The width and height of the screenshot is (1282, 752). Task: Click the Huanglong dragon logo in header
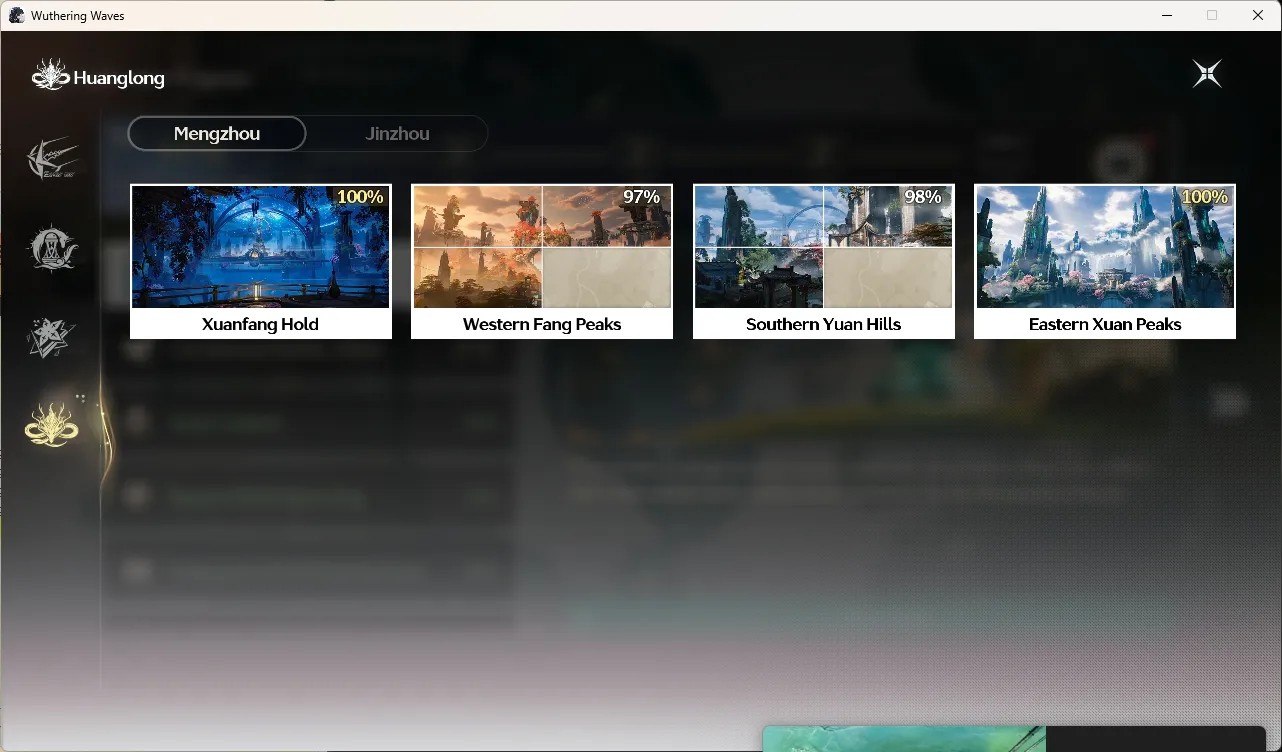pyautogui.click(x=49, y=76)
